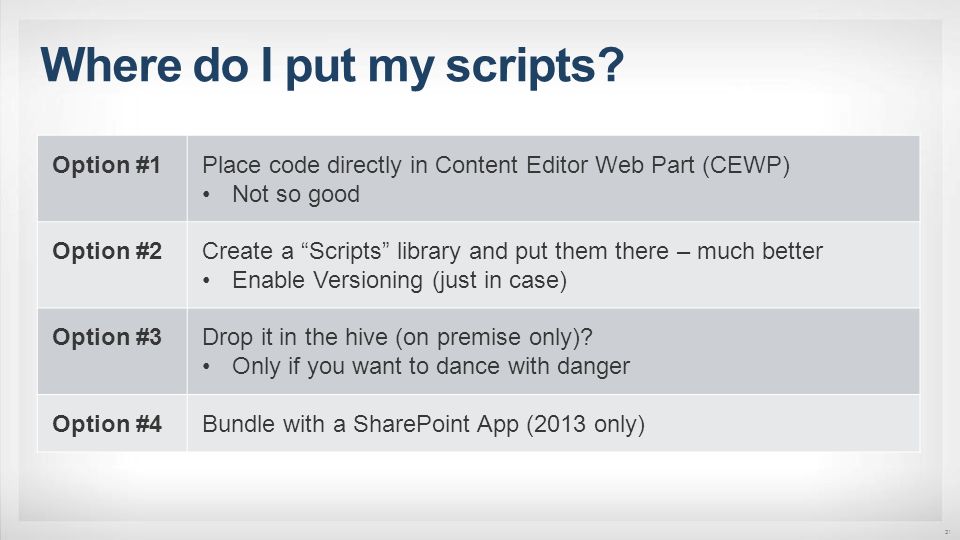Select the "Option #2" label cell

[113, 264]
